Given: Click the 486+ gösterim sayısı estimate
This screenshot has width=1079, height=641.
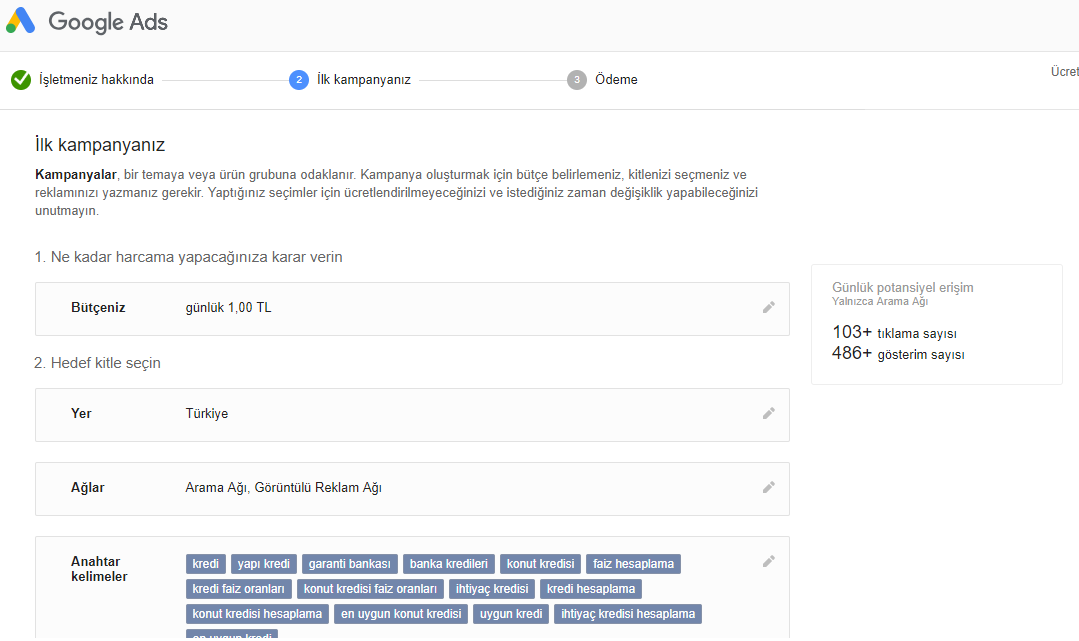Looking at the screenshot, I should pyautogui.click(x=898, y=354).
